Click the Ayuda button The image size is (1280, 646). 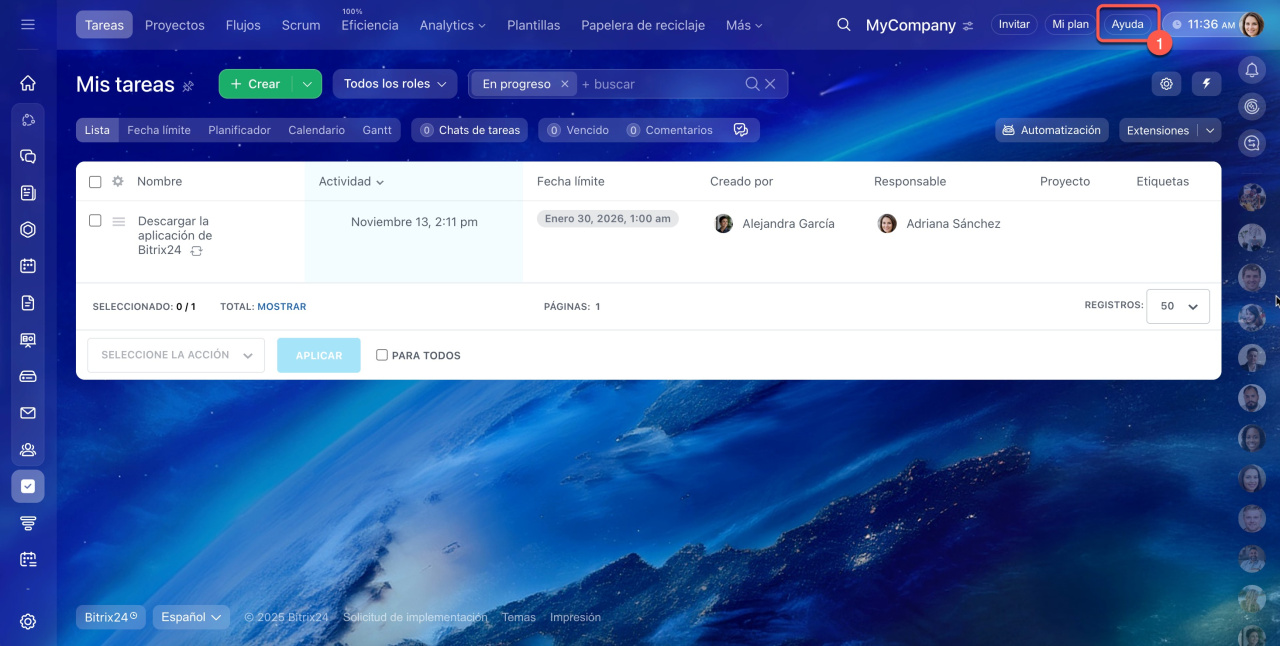[1127, 25]
